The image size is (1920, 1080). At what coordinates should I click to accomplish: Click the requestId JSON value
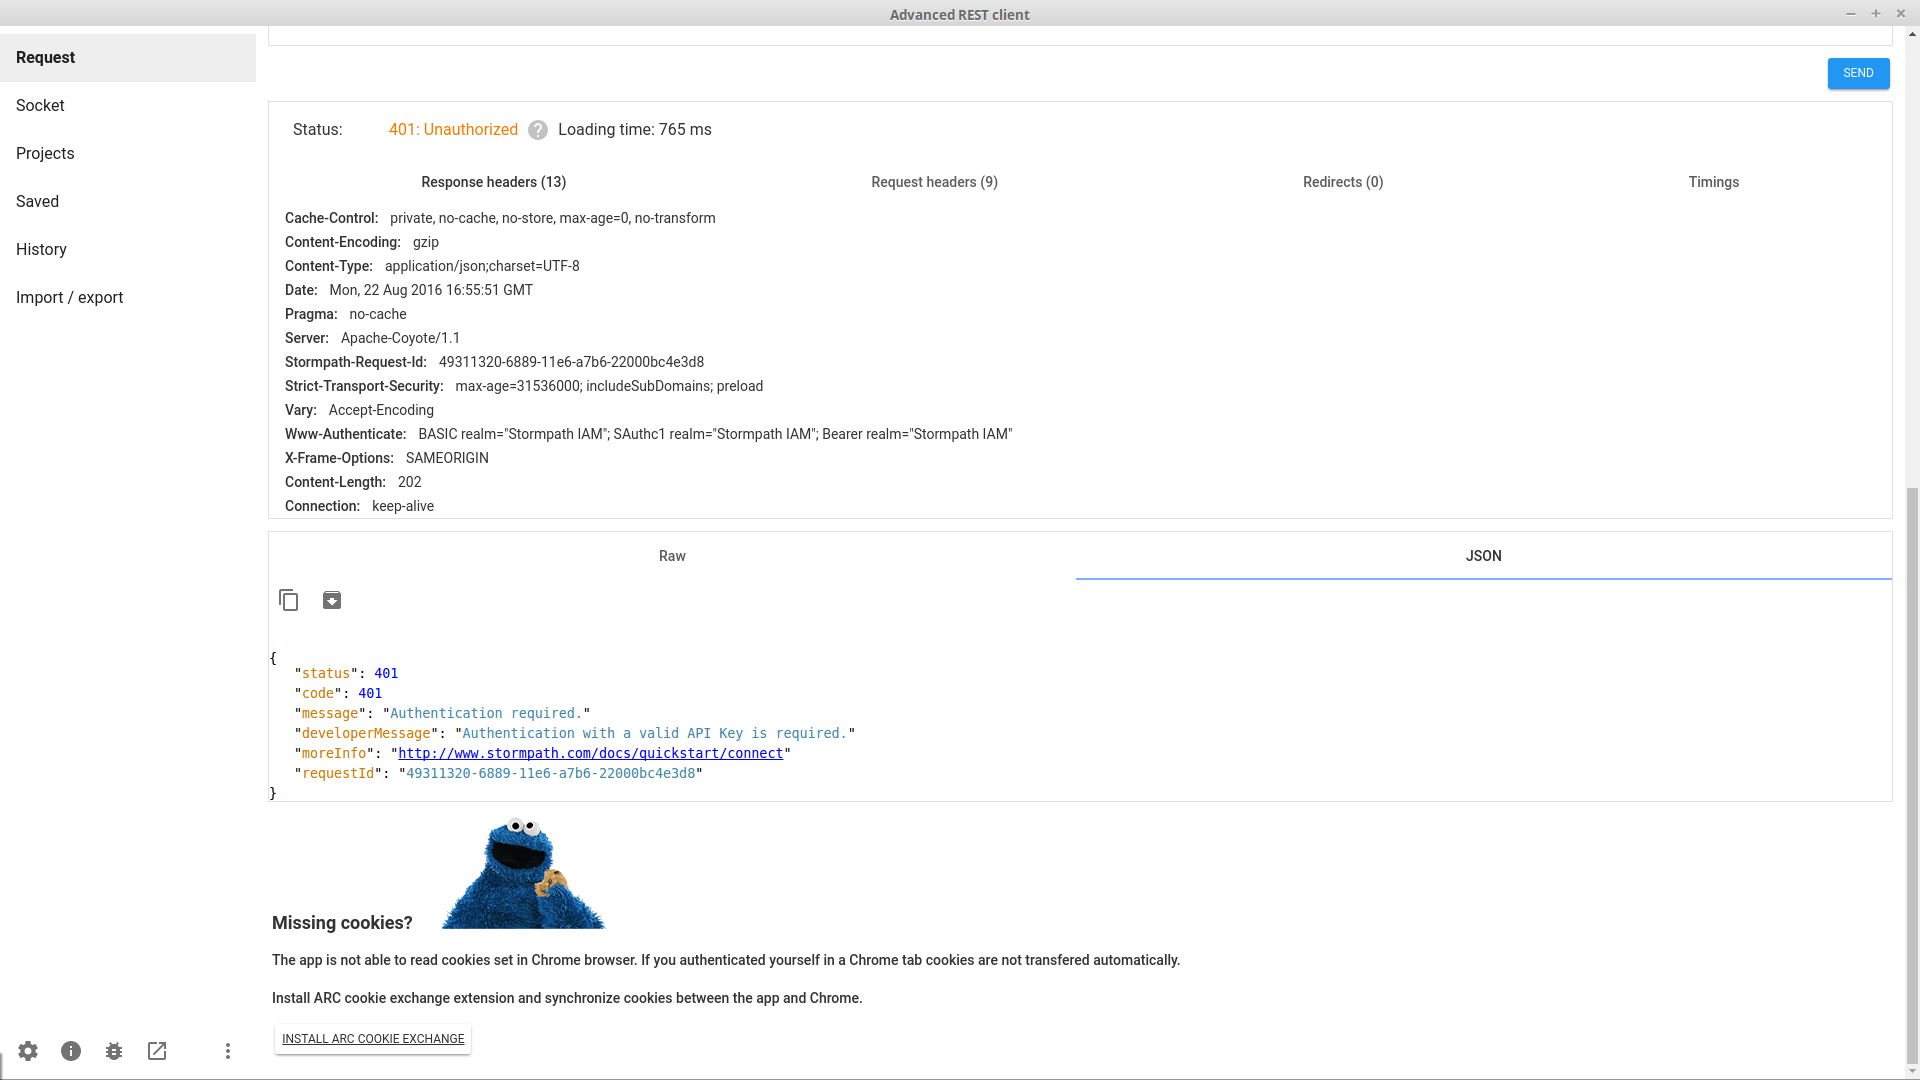click(x=551, y=773)
